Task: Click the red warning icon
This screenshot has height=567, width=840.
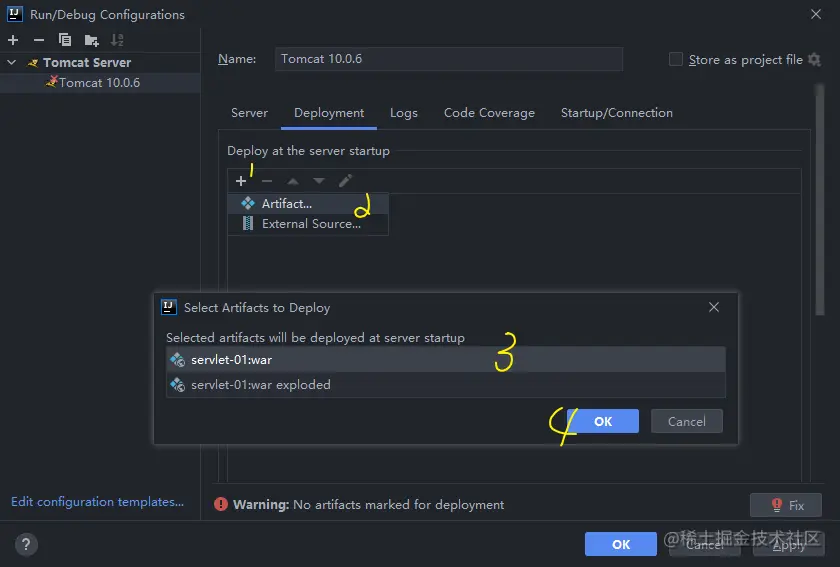Action: click(x=221, y=504)
